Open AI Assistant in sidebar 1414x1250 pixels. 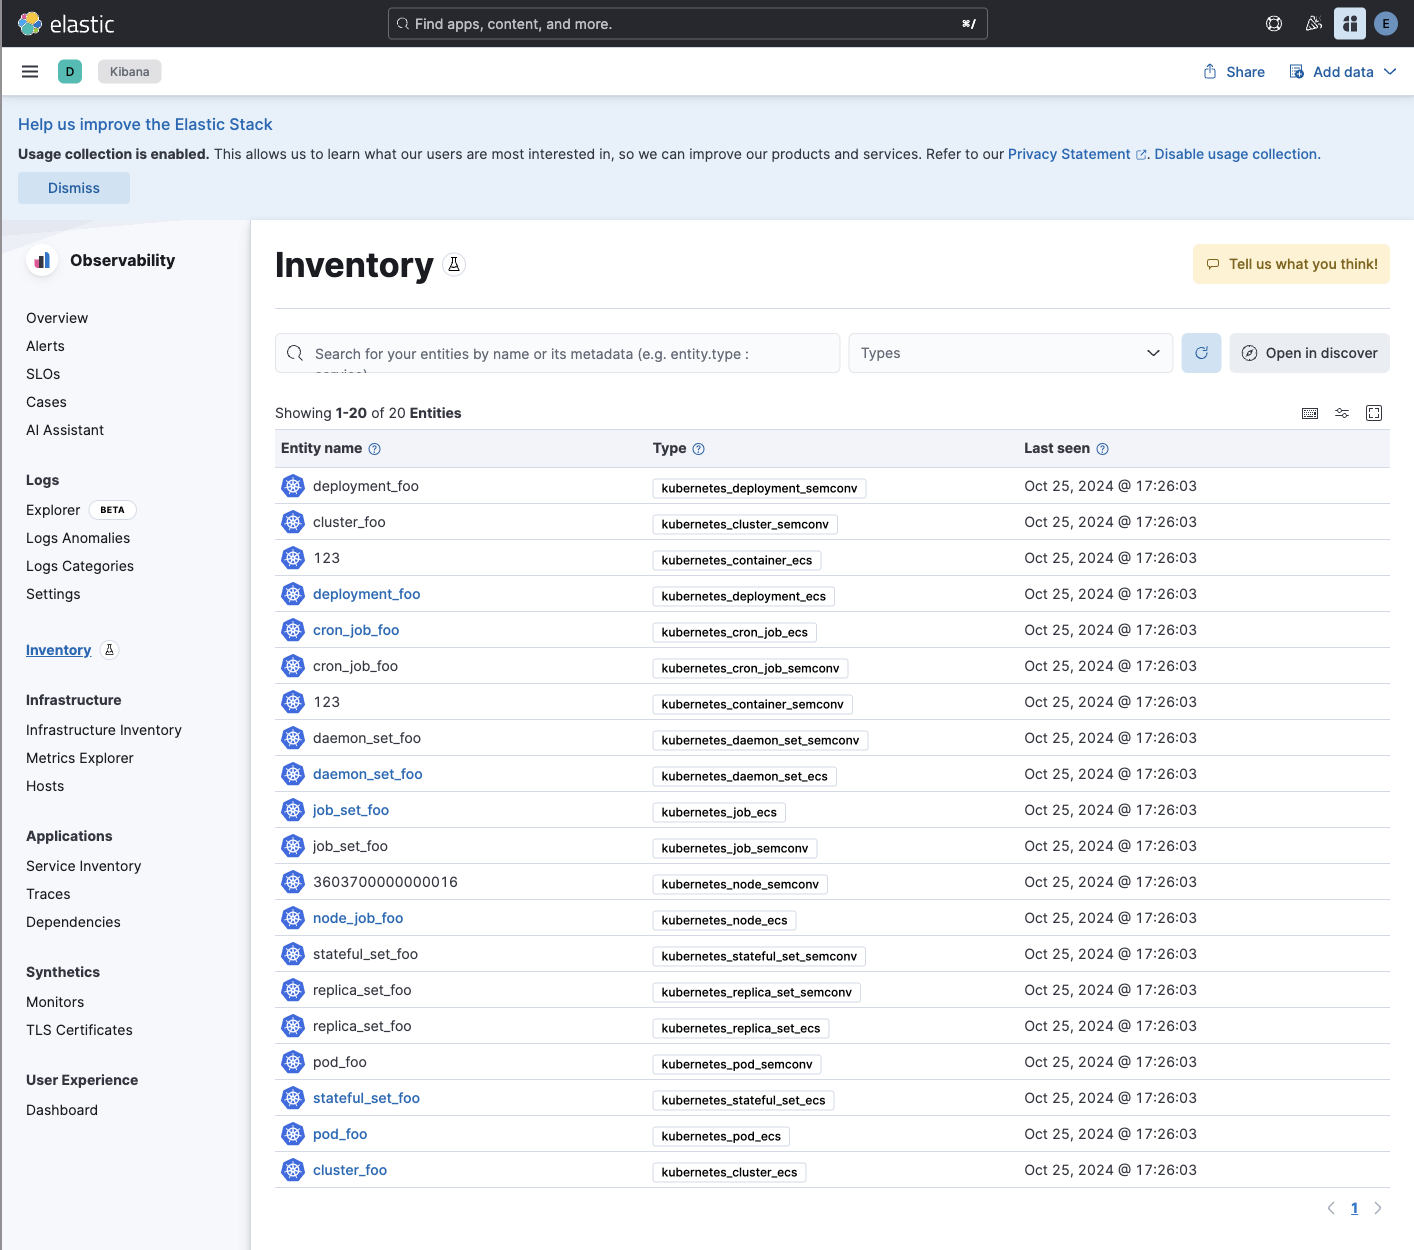[x=65, y=430]
